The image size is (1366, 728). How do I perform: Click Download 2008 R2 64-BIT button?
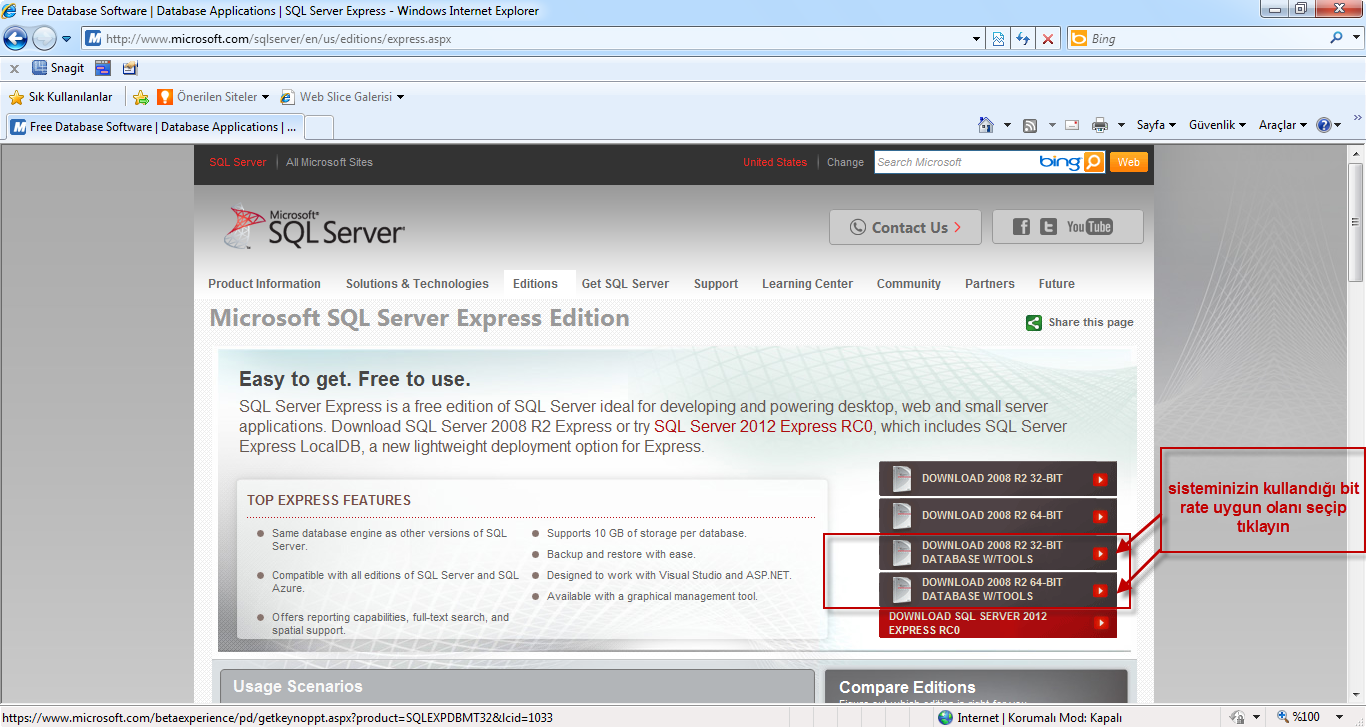click(998, 516)
